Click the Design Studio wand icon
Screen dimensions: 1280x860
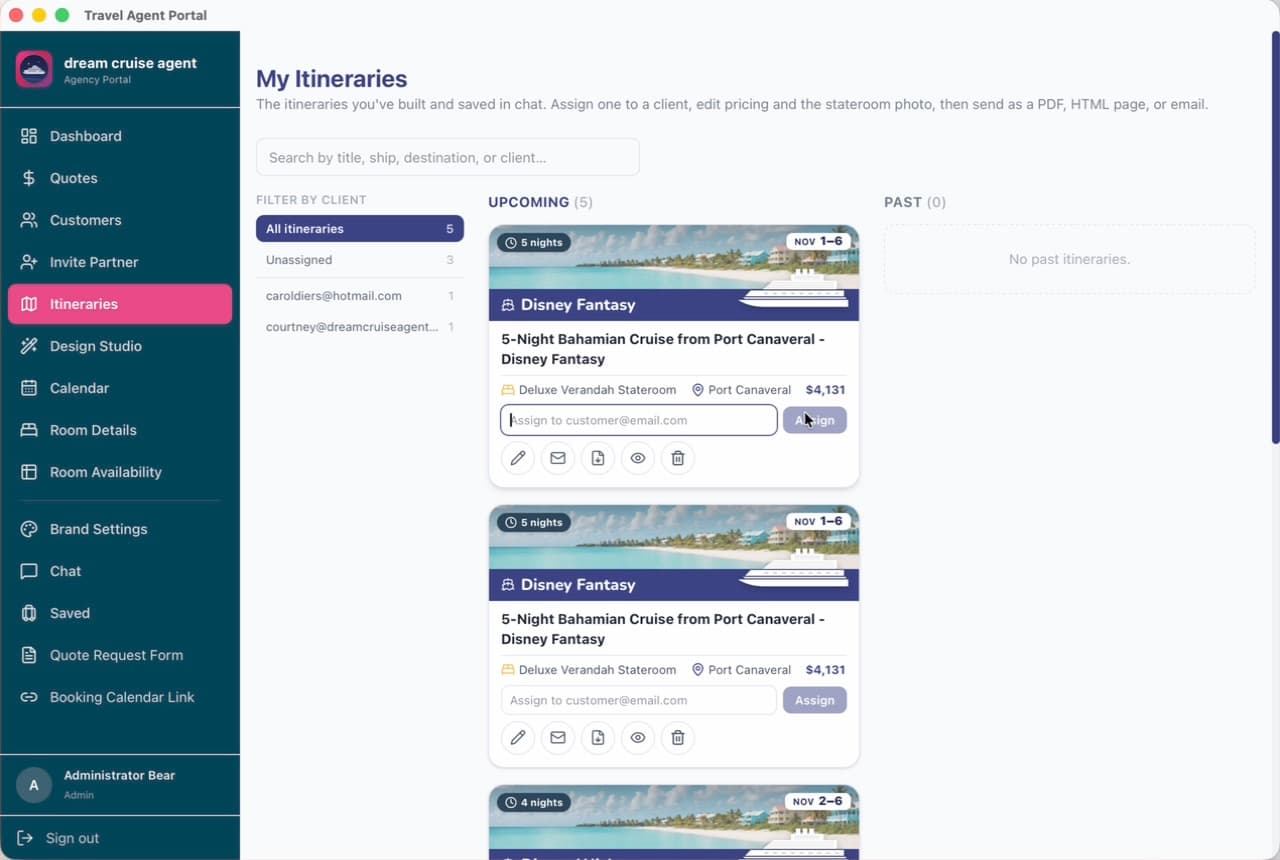click(29, 346)
